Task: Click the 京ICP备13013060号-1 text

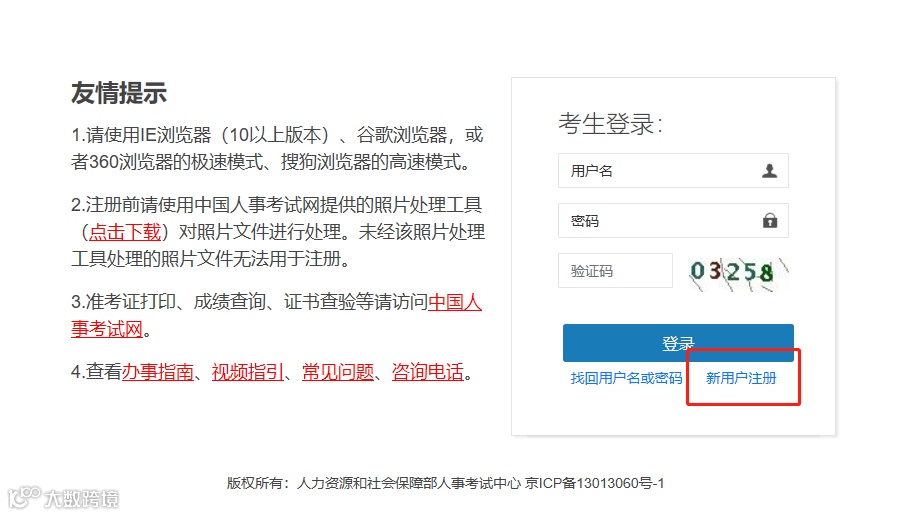Action: pos(594,483)
